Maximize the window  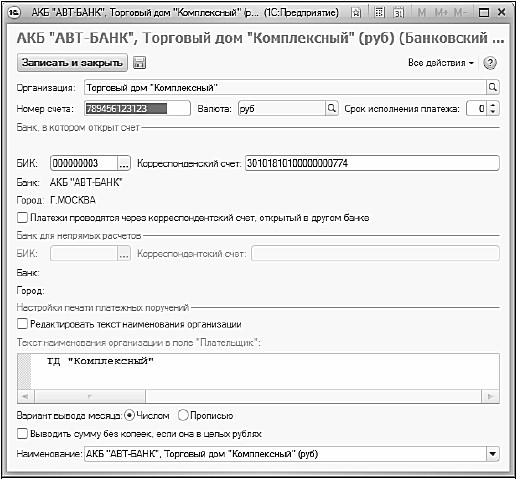484,13
